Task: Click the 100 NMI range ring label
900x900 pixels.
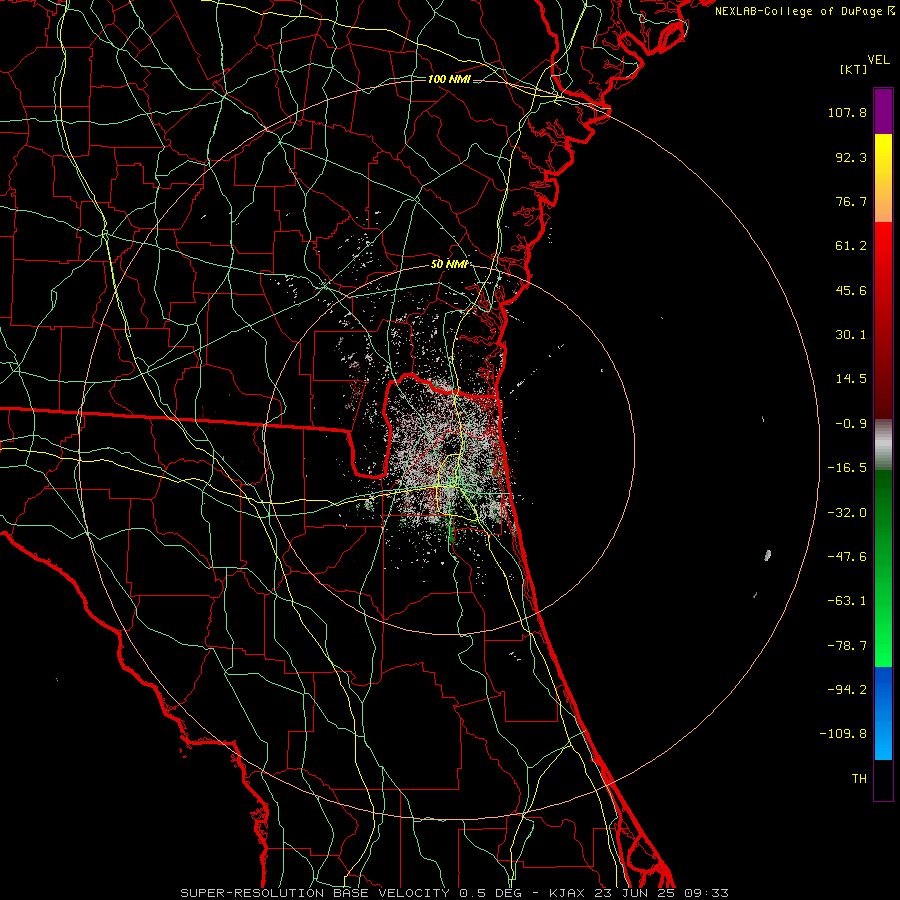Action: tap(449, 79)
